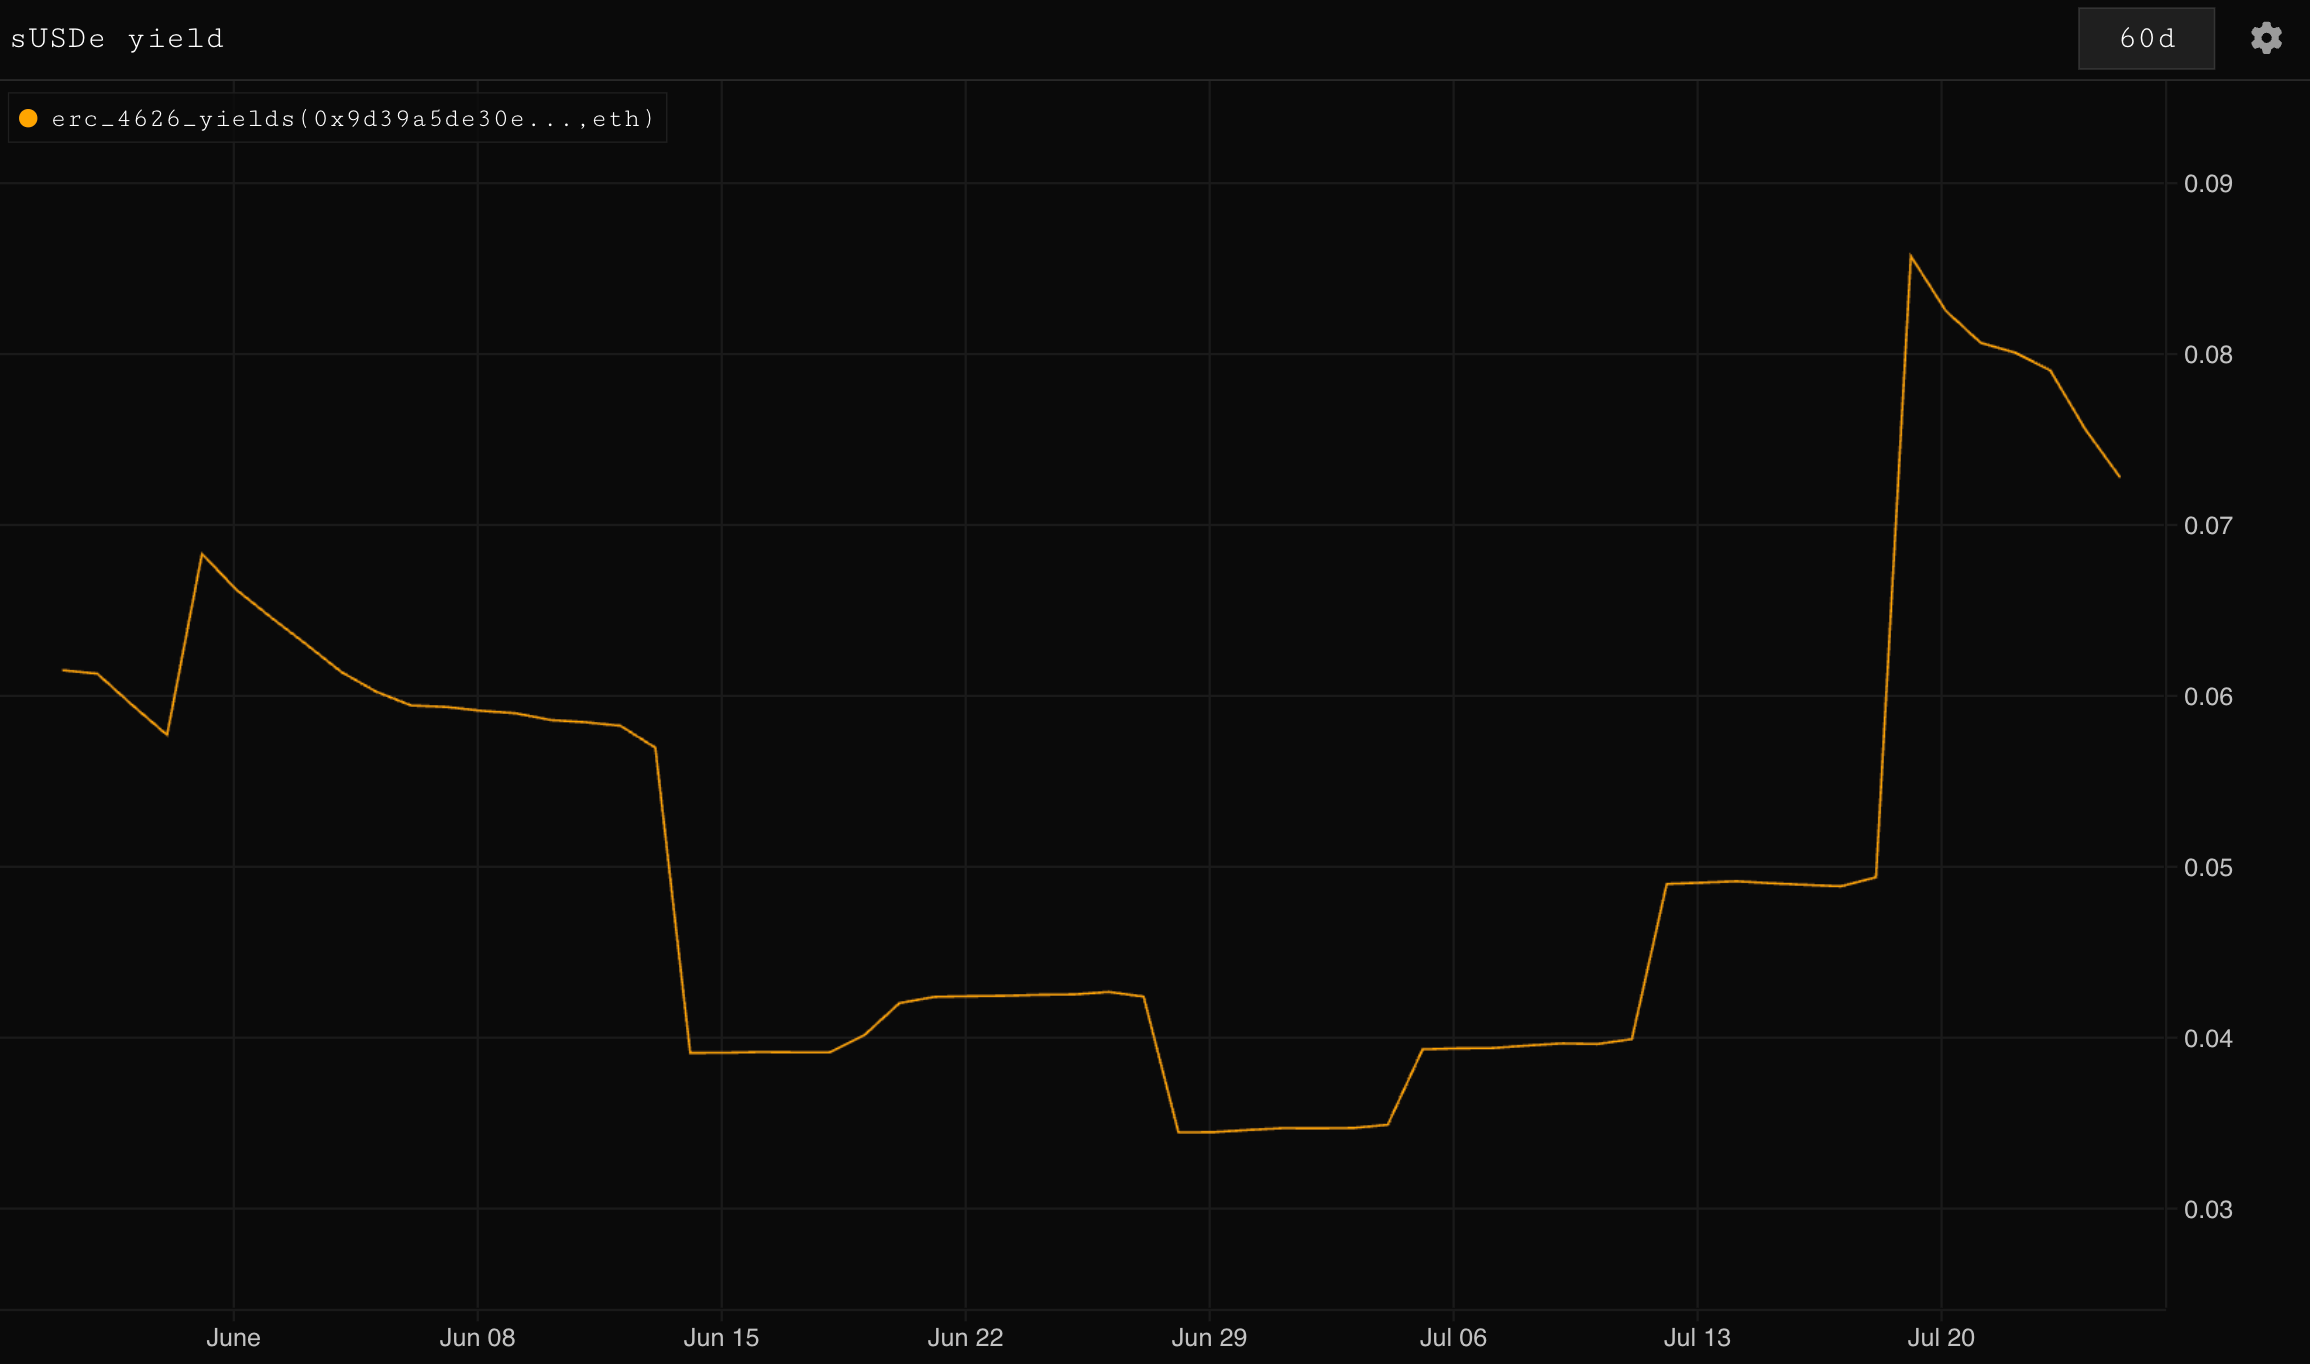Click the orange legend dot
This screenshot has height=1364, width=2310.
[29, 119]
